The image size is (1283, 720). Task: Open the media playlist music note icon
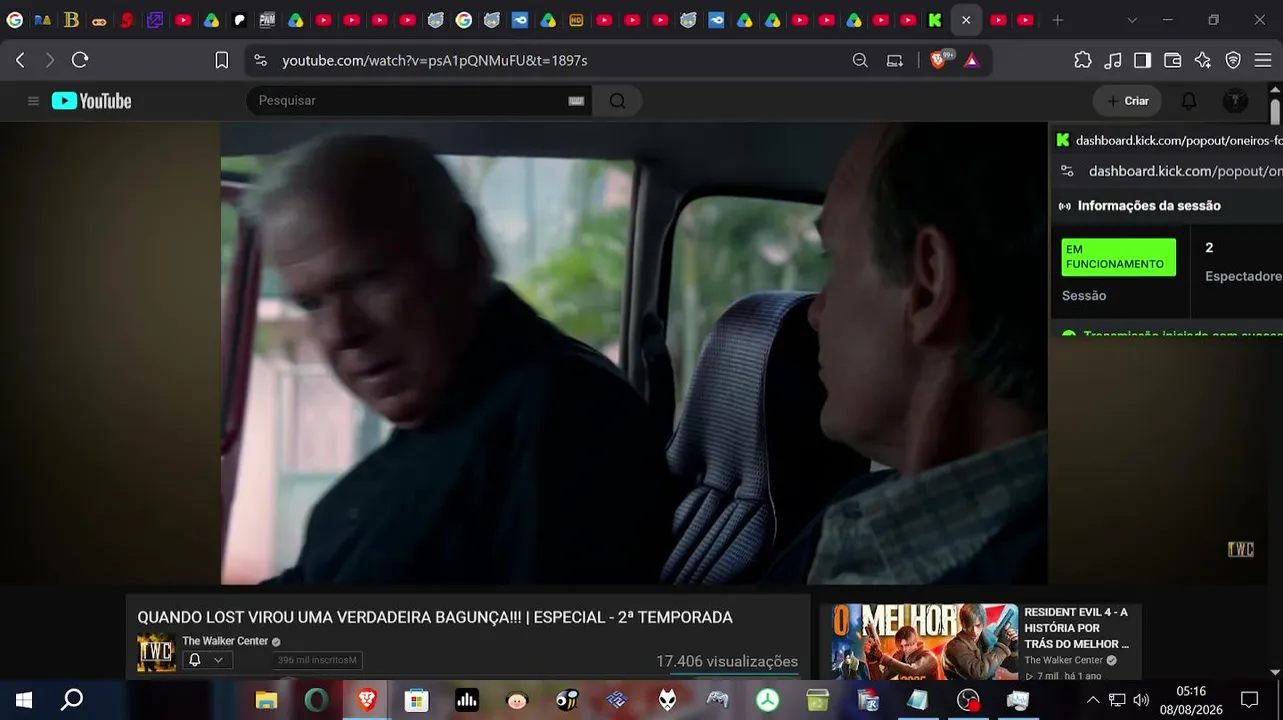tap(1113, 60)
